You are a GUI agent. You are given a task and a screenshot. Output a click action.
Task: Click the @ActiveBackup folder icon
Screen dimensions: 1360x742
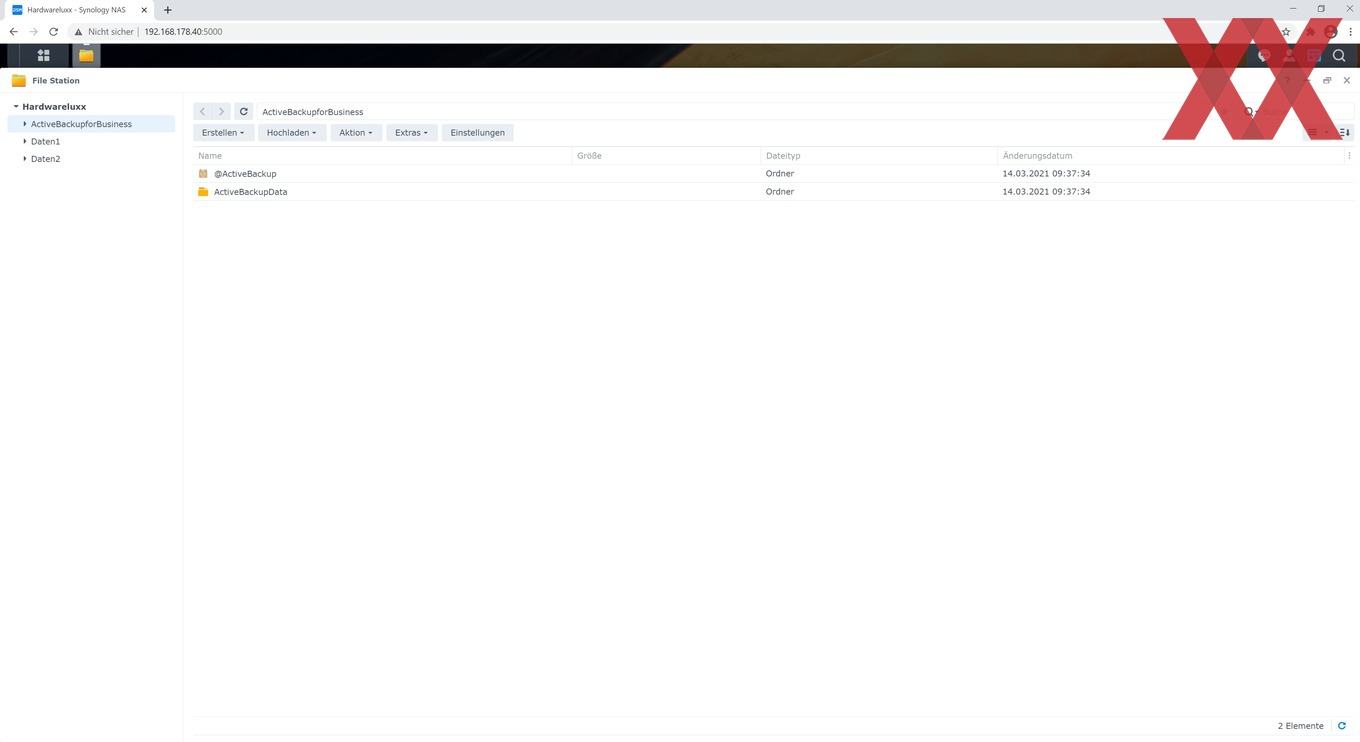point(203,174)
